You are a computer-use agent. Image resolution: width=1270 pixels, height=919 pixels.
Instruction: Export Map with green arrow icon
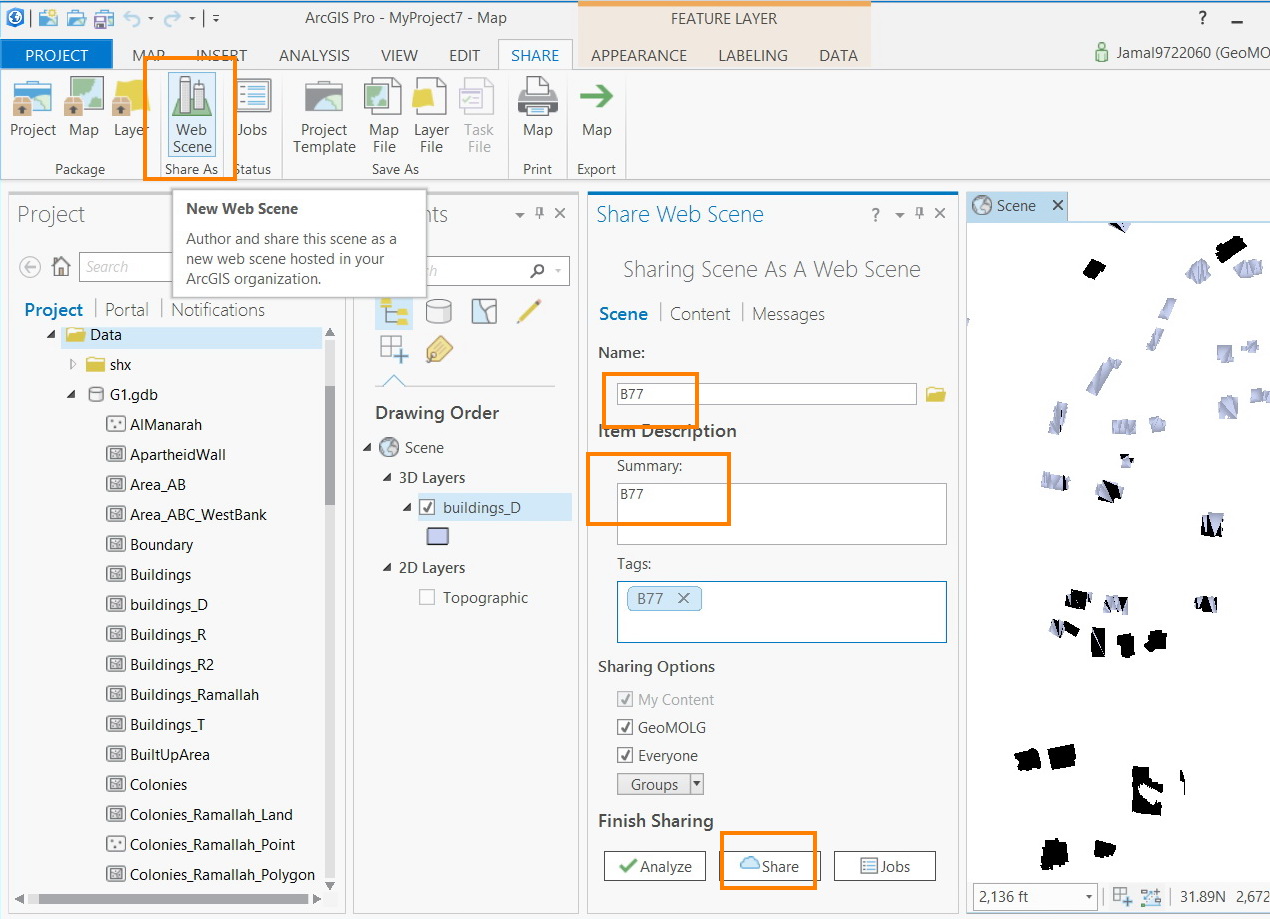(596, 108)
